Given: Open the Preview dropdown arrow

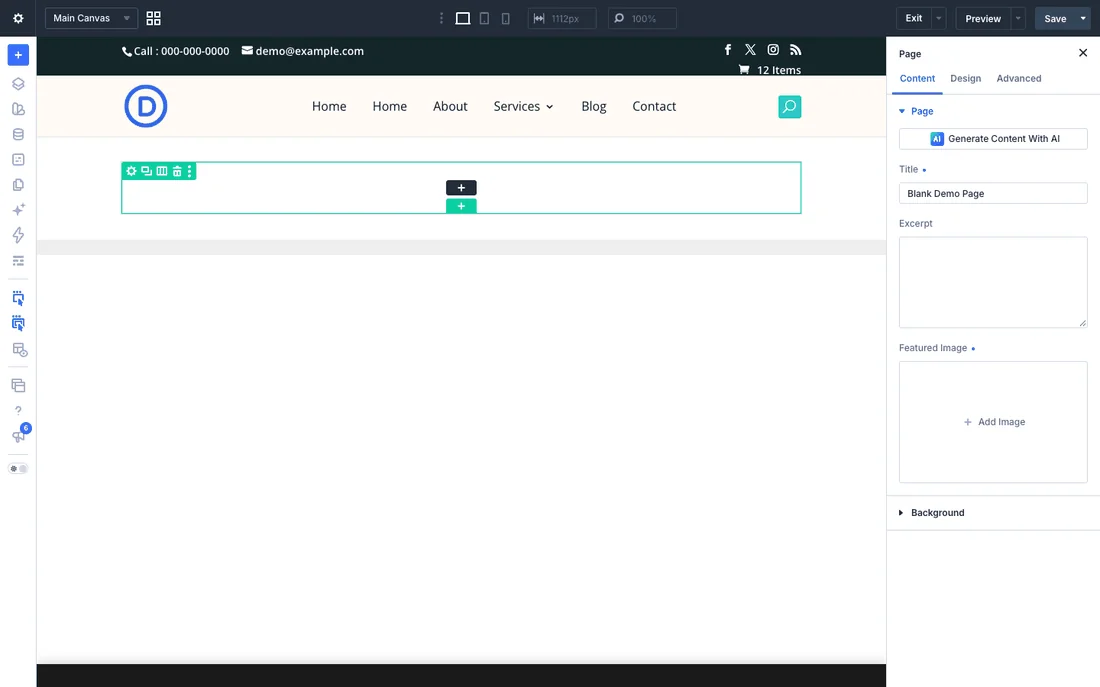Looking at the screenshot, I should pos(1018,18).
